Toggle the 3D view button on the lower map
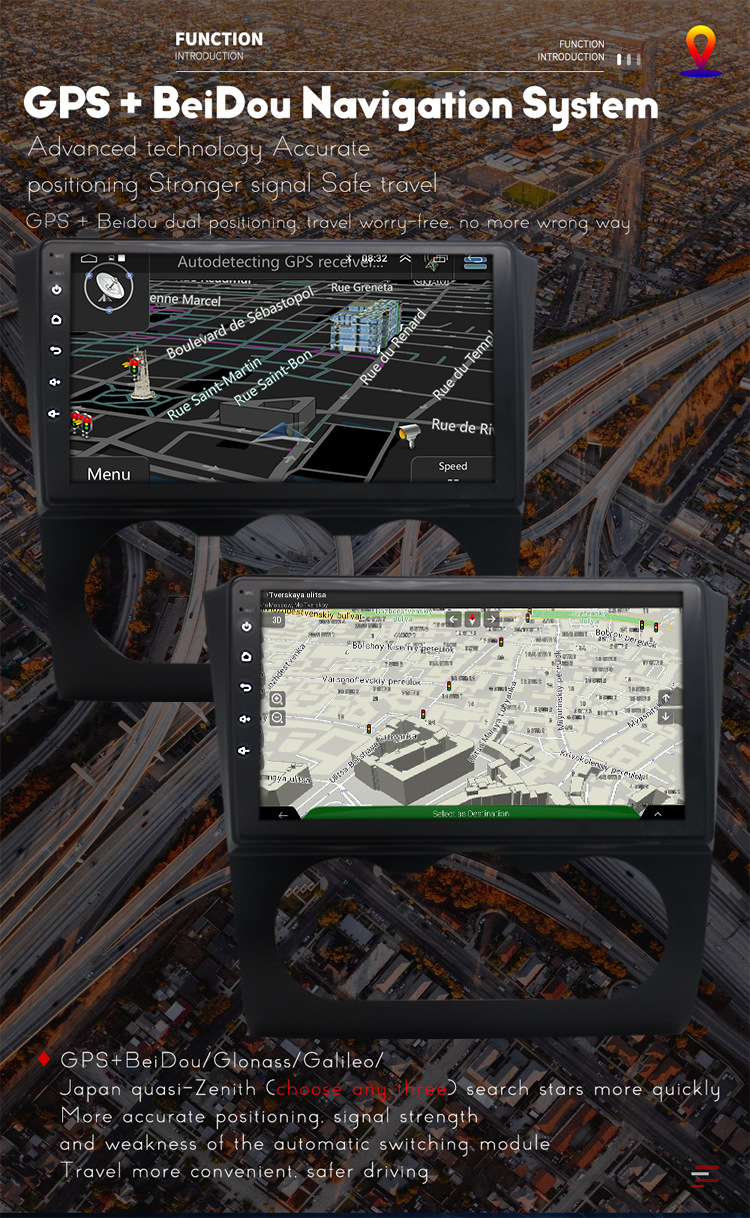 tap(277, 619)
